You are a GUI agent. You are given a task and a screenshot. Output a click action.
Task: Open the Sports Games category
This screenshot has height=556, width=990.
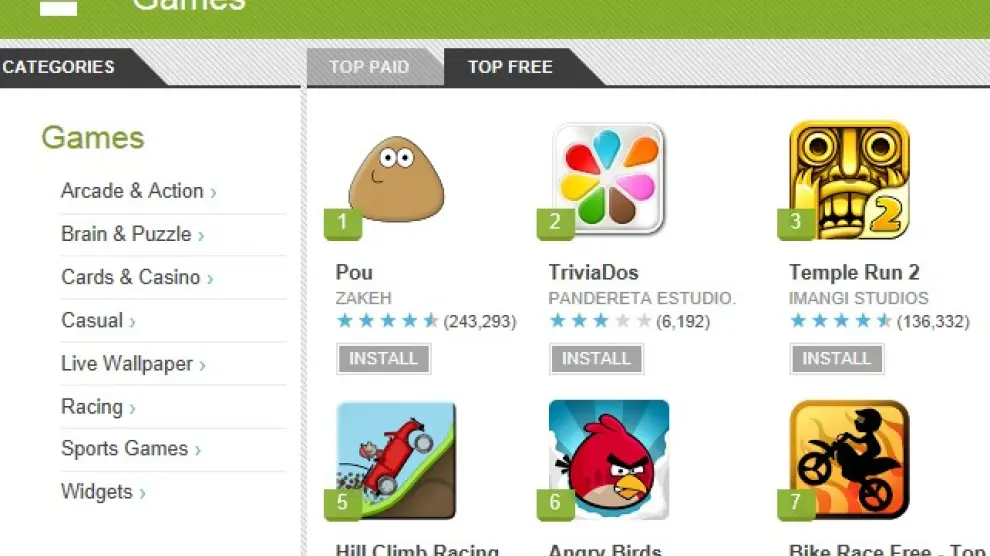click(131, 449)
